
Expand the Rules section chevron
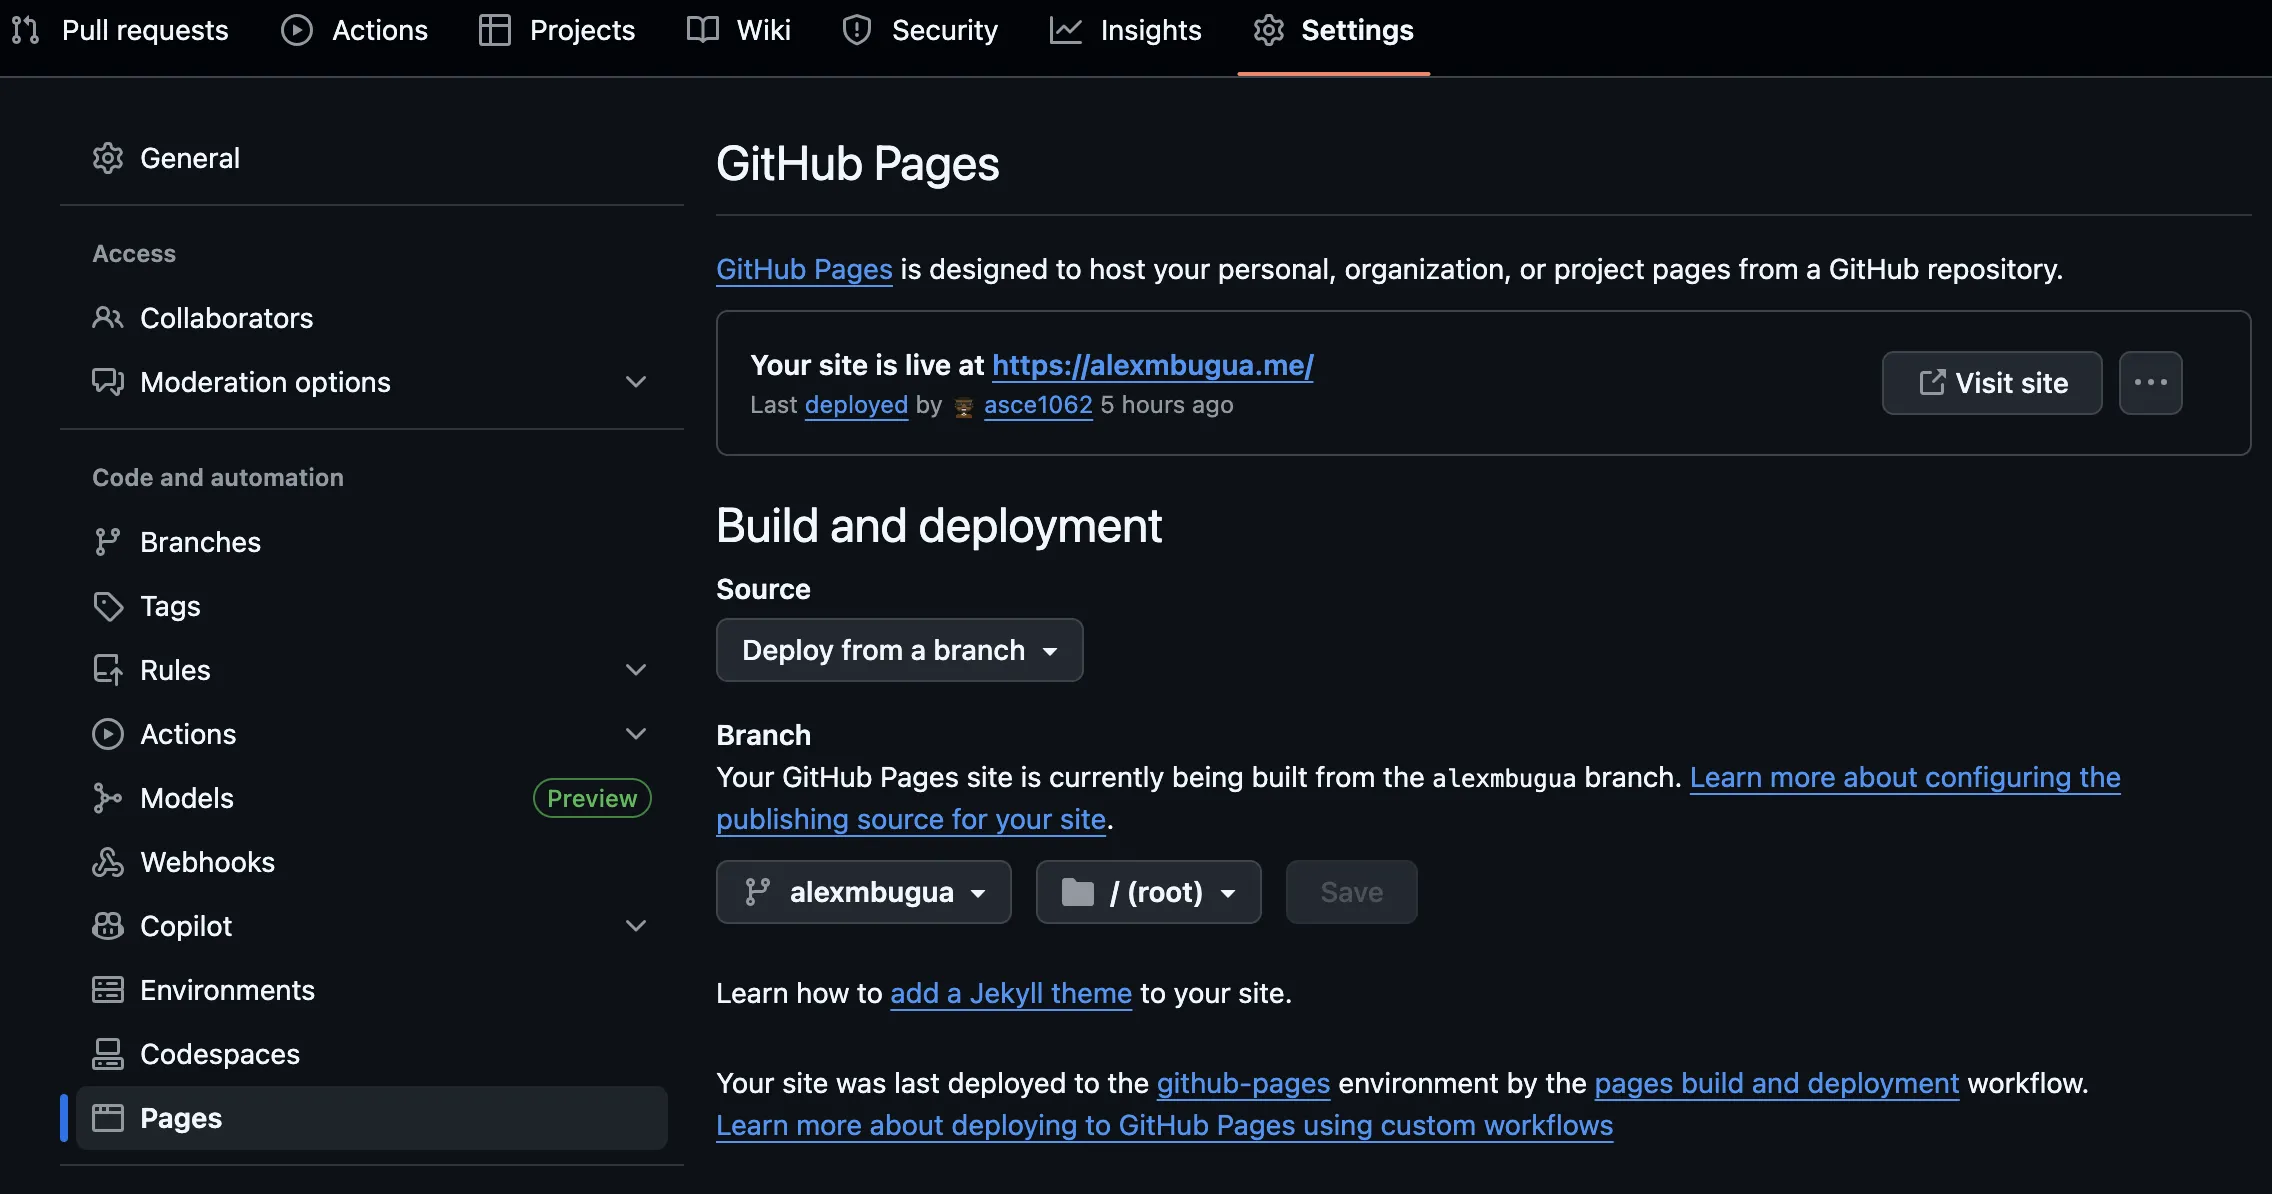click(x=637, y=669)
